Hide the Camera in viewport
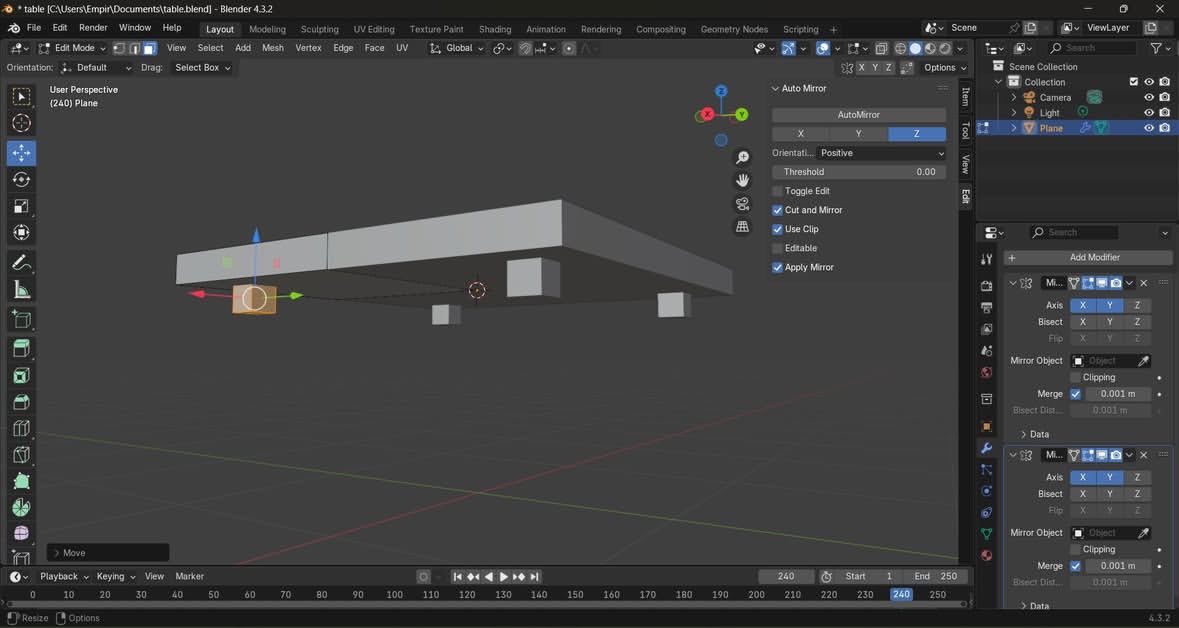This screenshot has width=1179, height=628. click(x=1149, y=97)
